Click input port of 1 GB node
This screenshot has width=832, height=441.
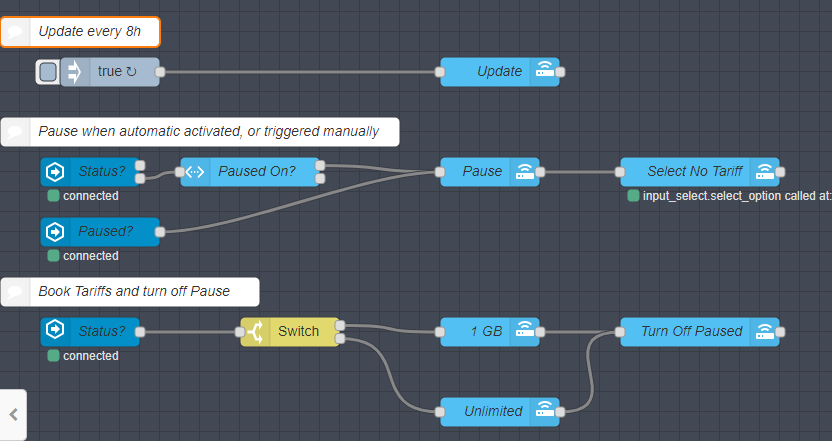(x=440, y=332)
